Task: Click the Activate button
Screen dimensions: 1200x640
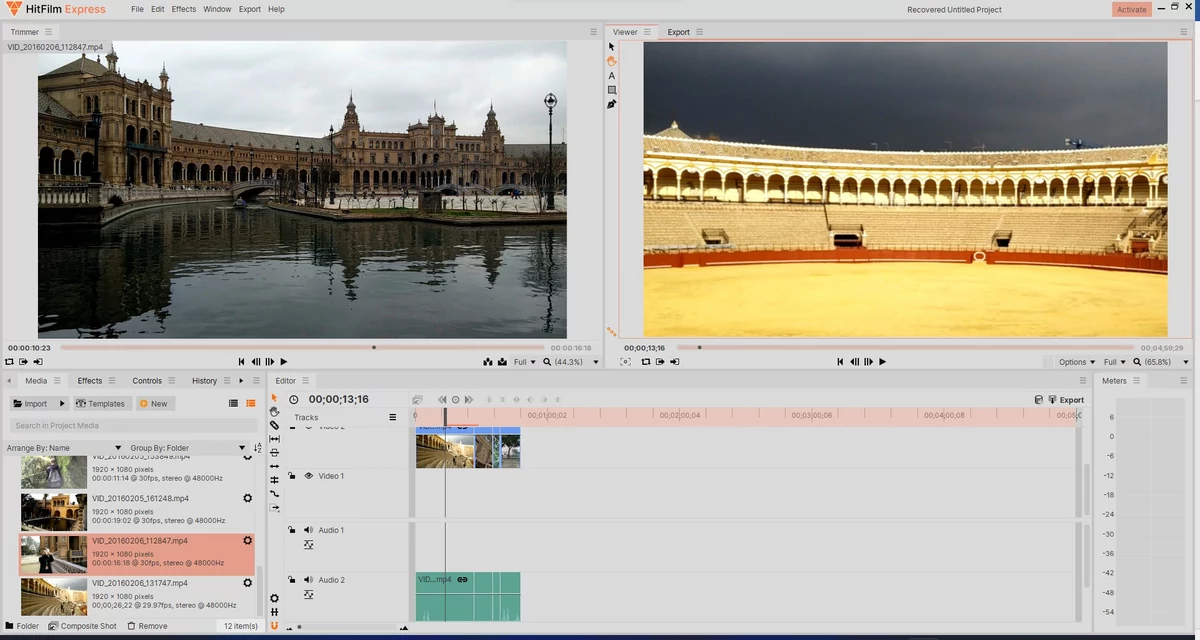Action: pos(1132,10)
